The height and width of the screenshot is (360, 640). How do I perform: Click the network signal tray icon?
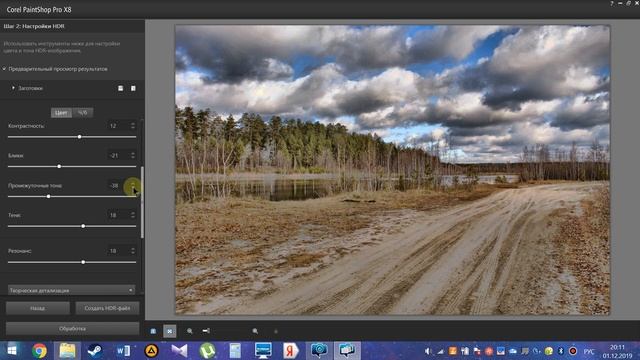(440, 351)
